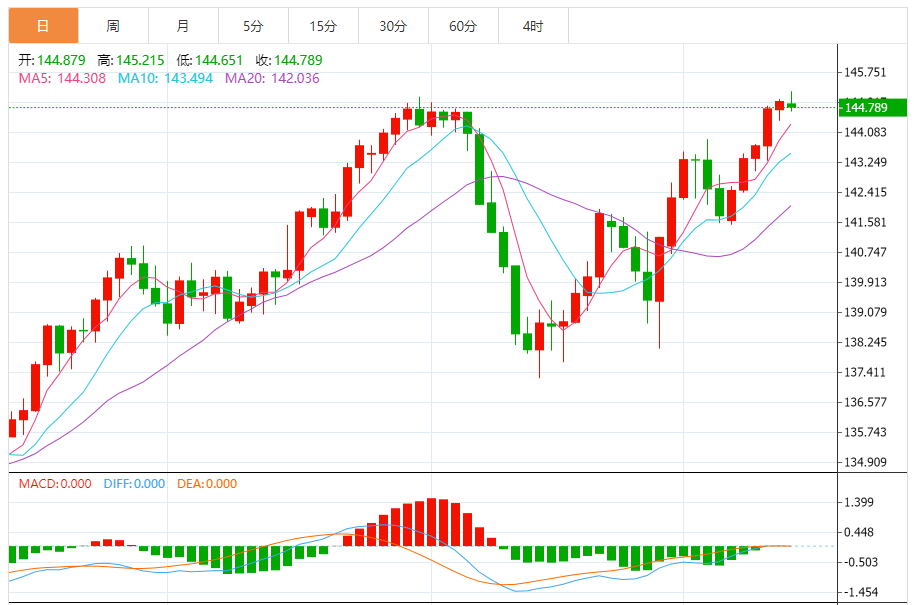Click the 收: 144.789 close value
914x605 pixels.
point(289,60)
